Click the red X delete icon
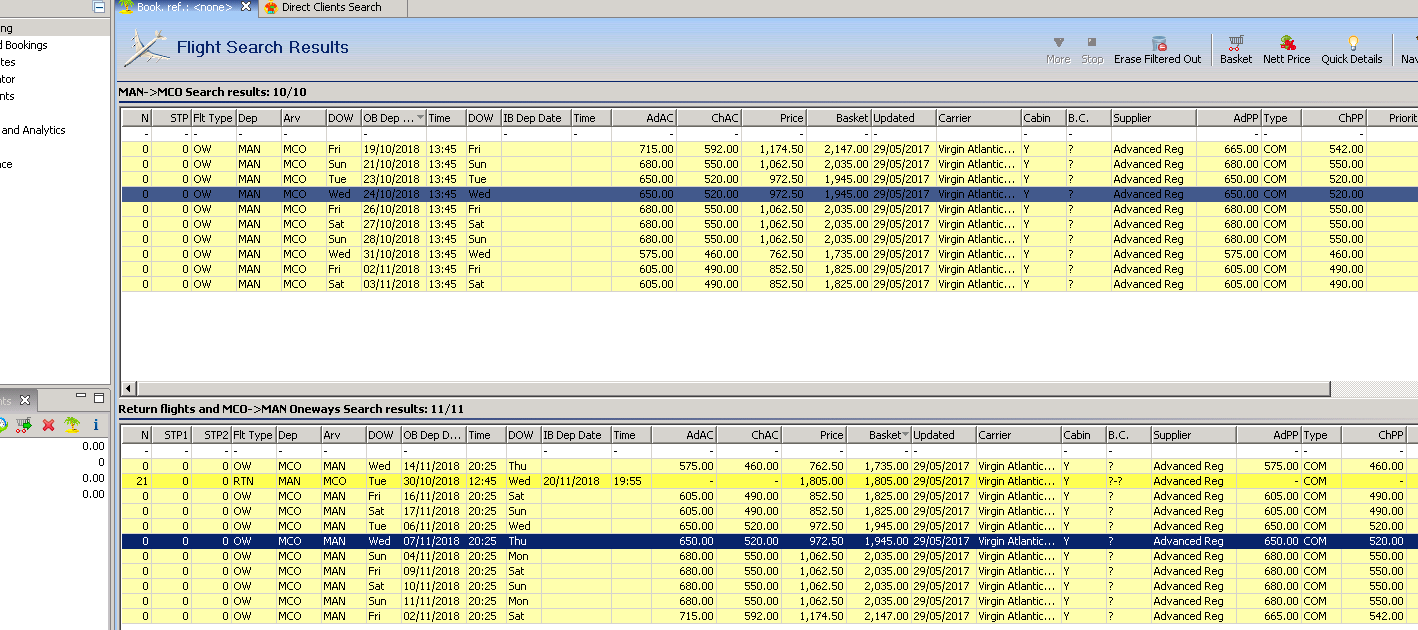Viewport: 1418px width, 630px height. click(47, 425)
